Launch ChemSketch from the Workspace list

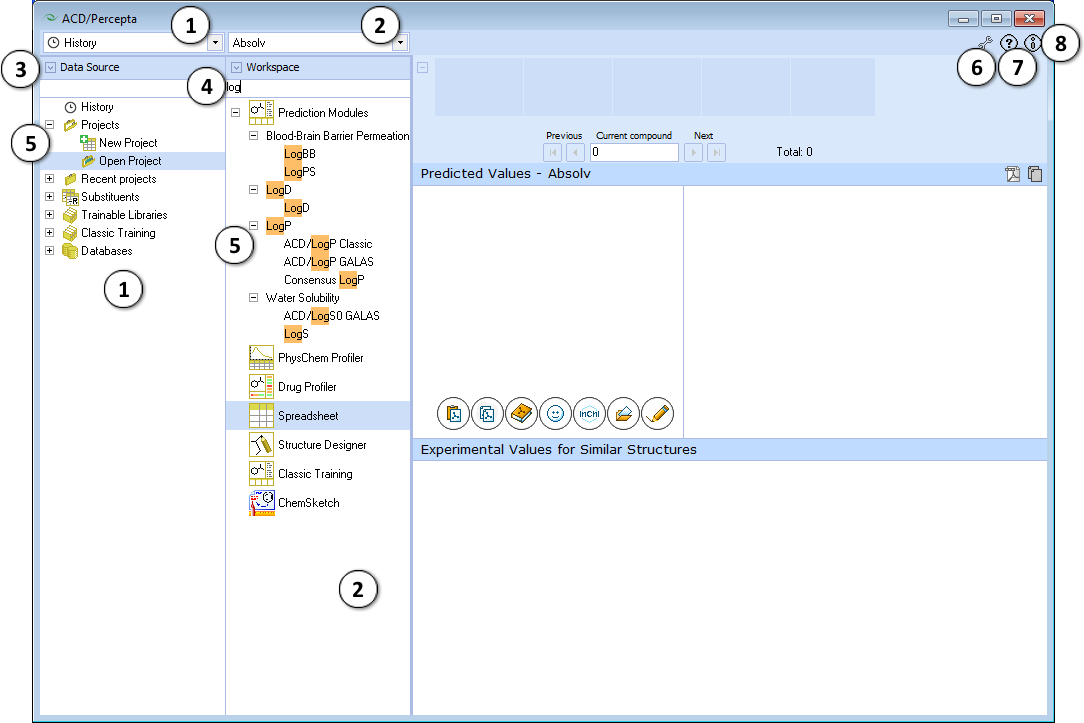pos(295,503)
